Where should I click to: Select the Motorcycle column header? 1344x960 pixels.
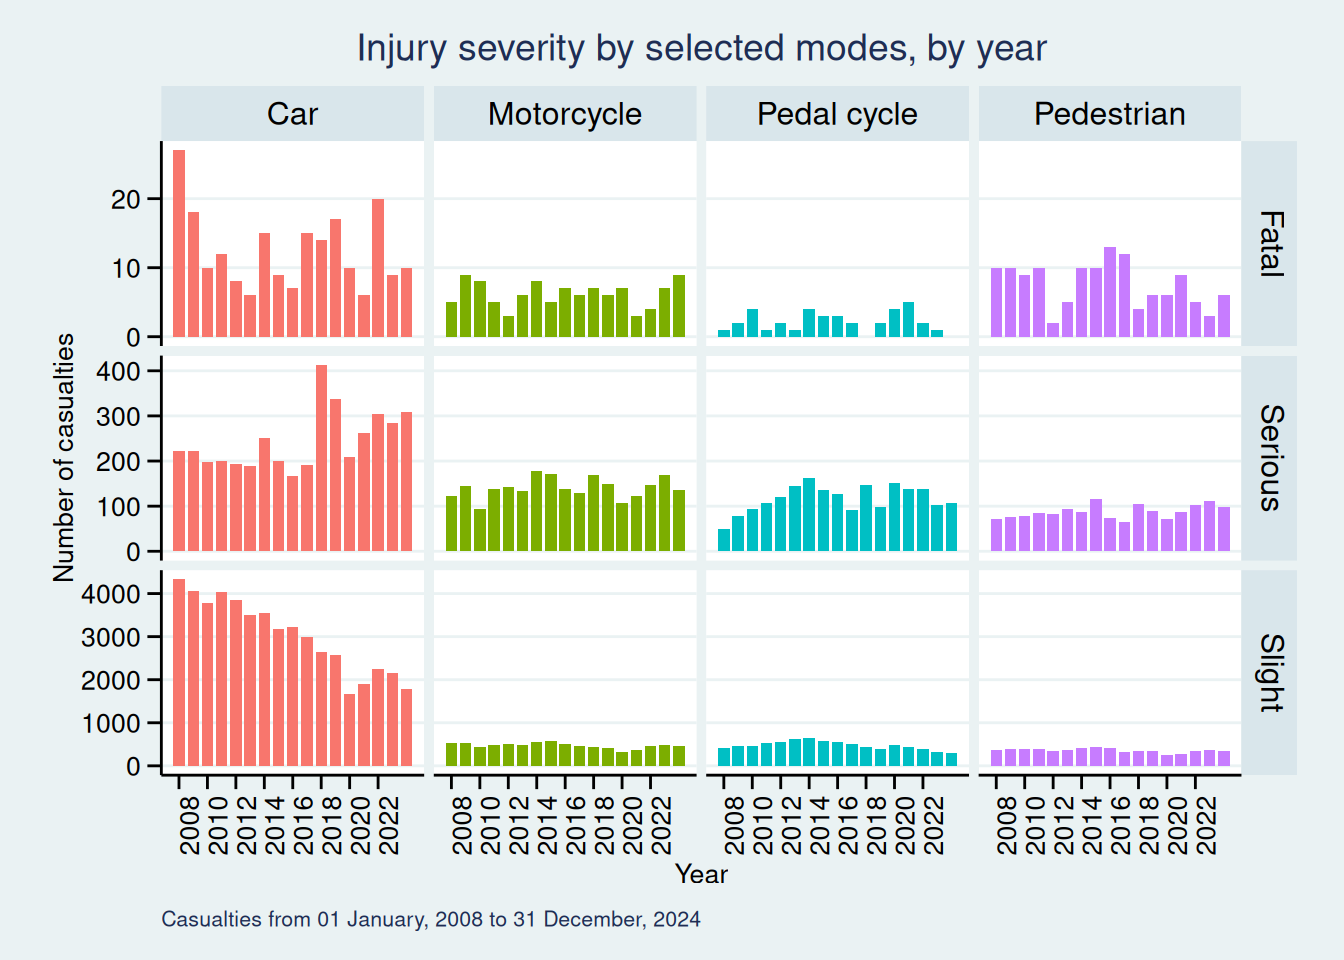click(564, 114)
